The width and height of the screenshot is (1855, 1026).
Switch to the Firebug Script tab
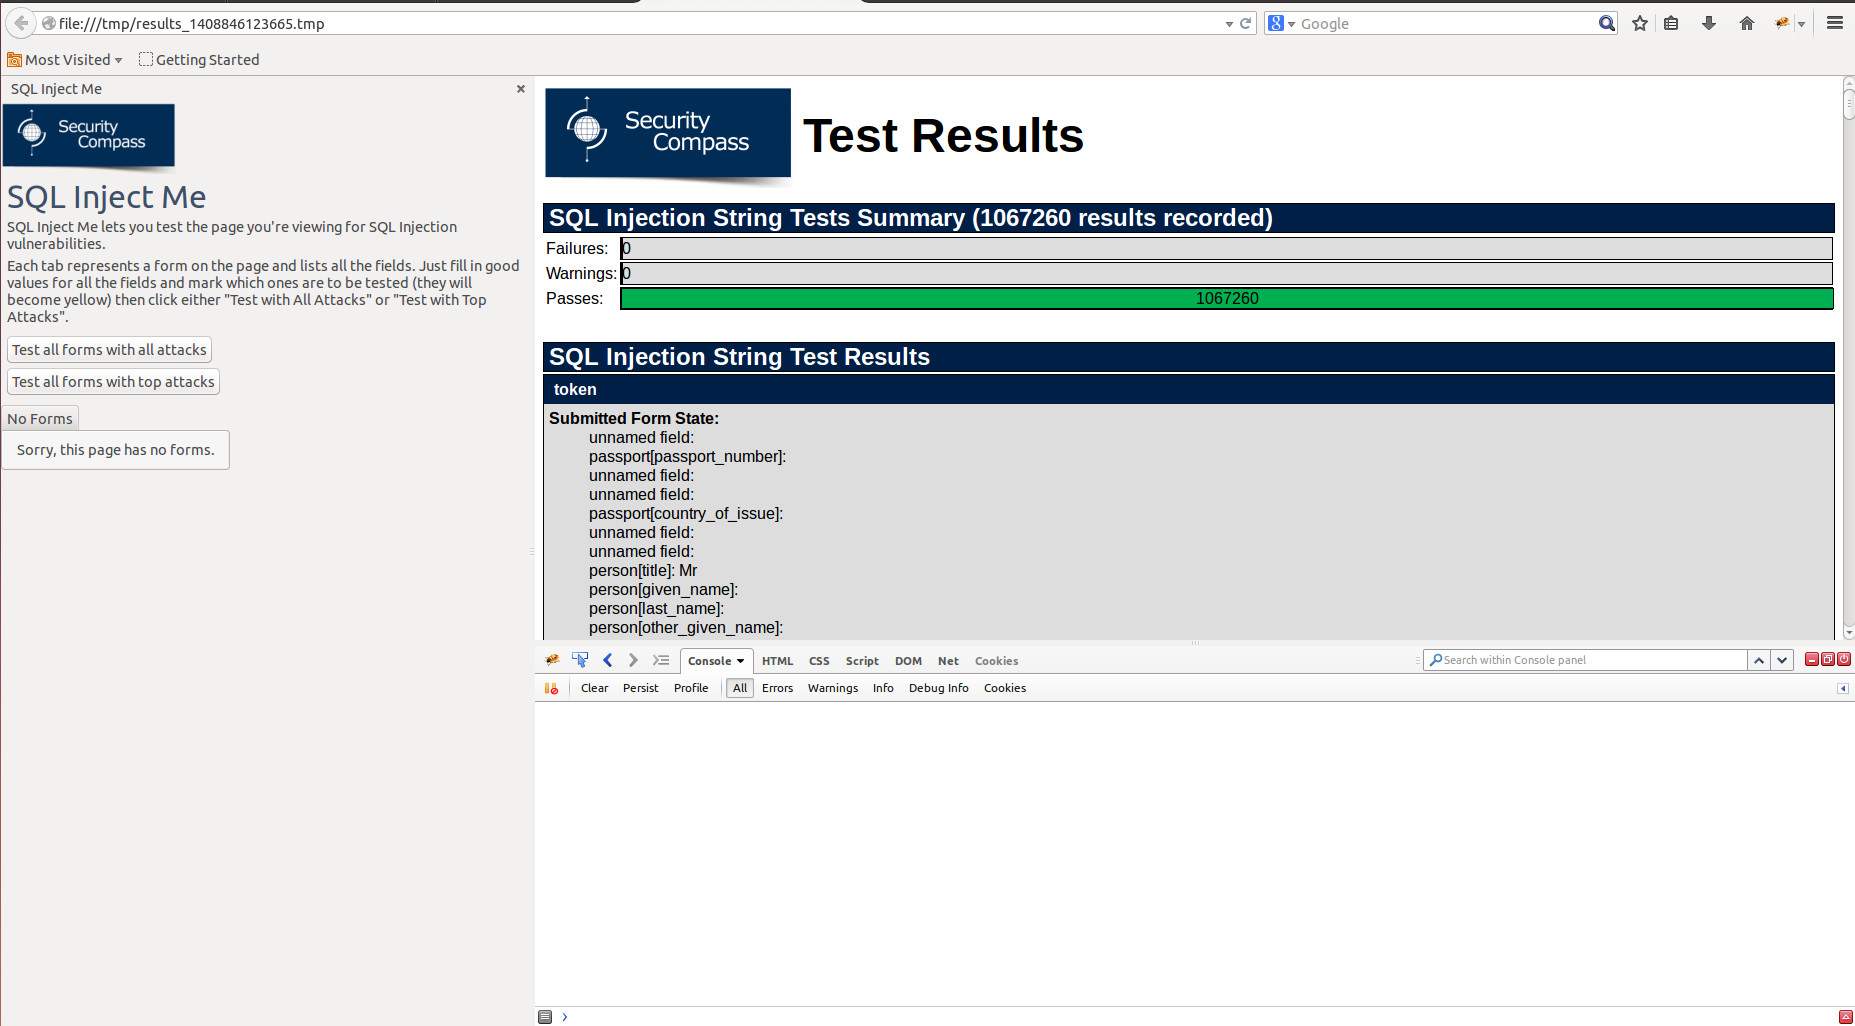[x=862, y=661]
